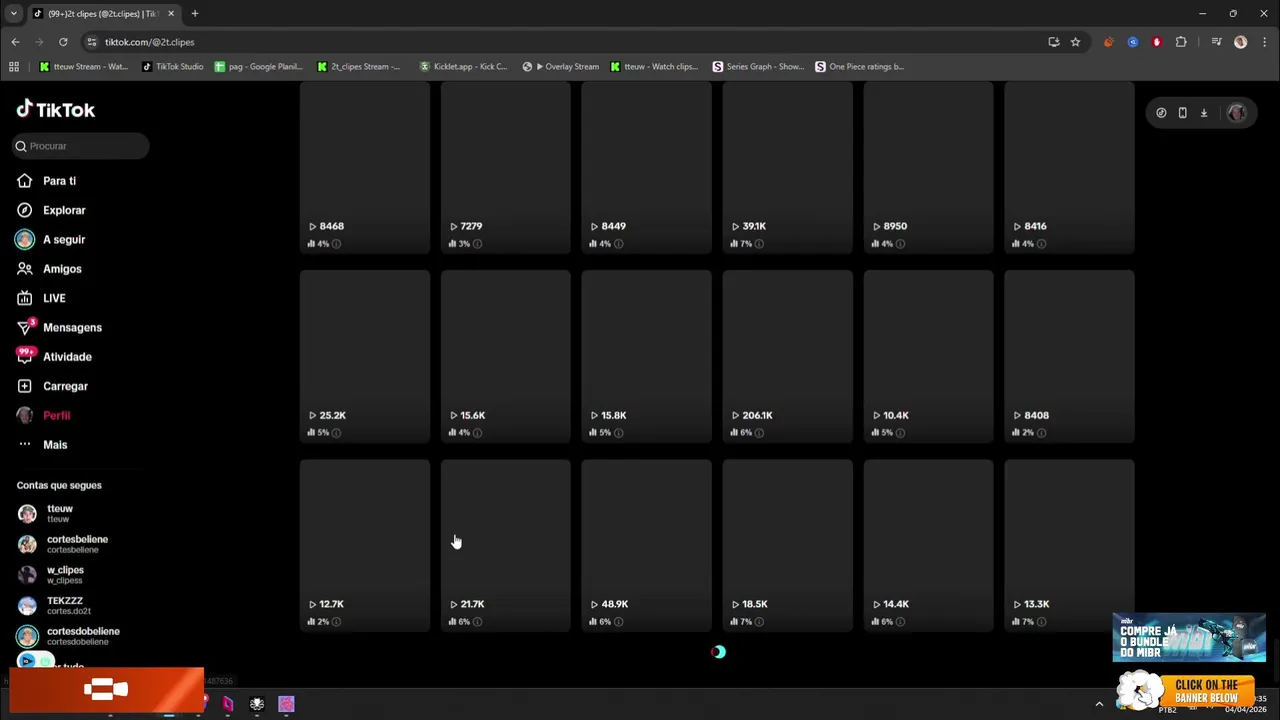Open video with 15.8K views
This screenshot has height=720, width=1280.
[647, 357]
